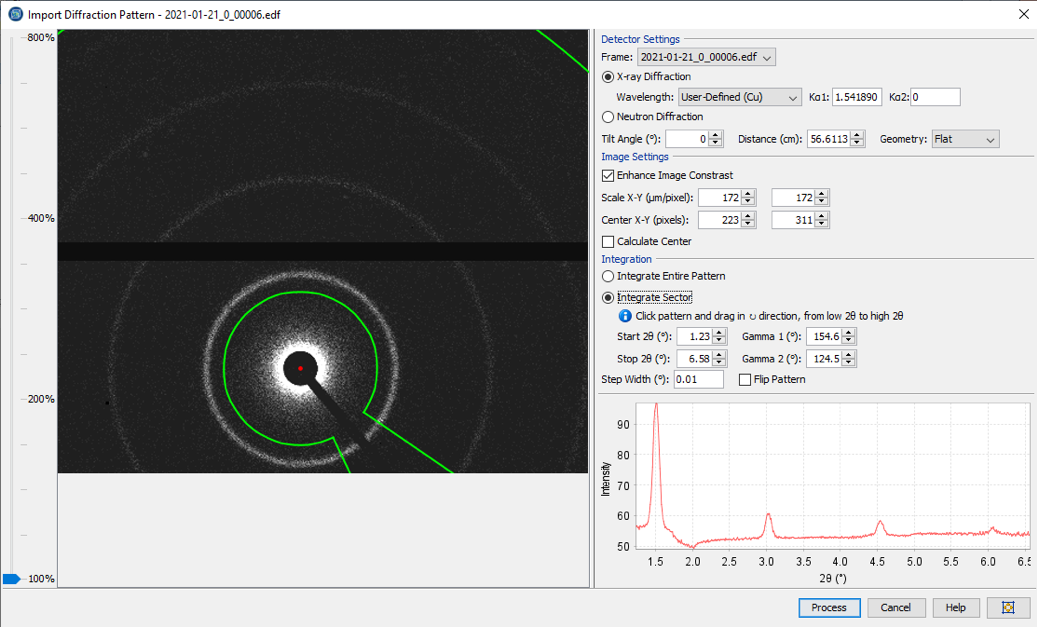The height and width of the screenshot is (627, 1037).
Task: Select the X-ray Diffraction radio button
Action: [608, 77]
